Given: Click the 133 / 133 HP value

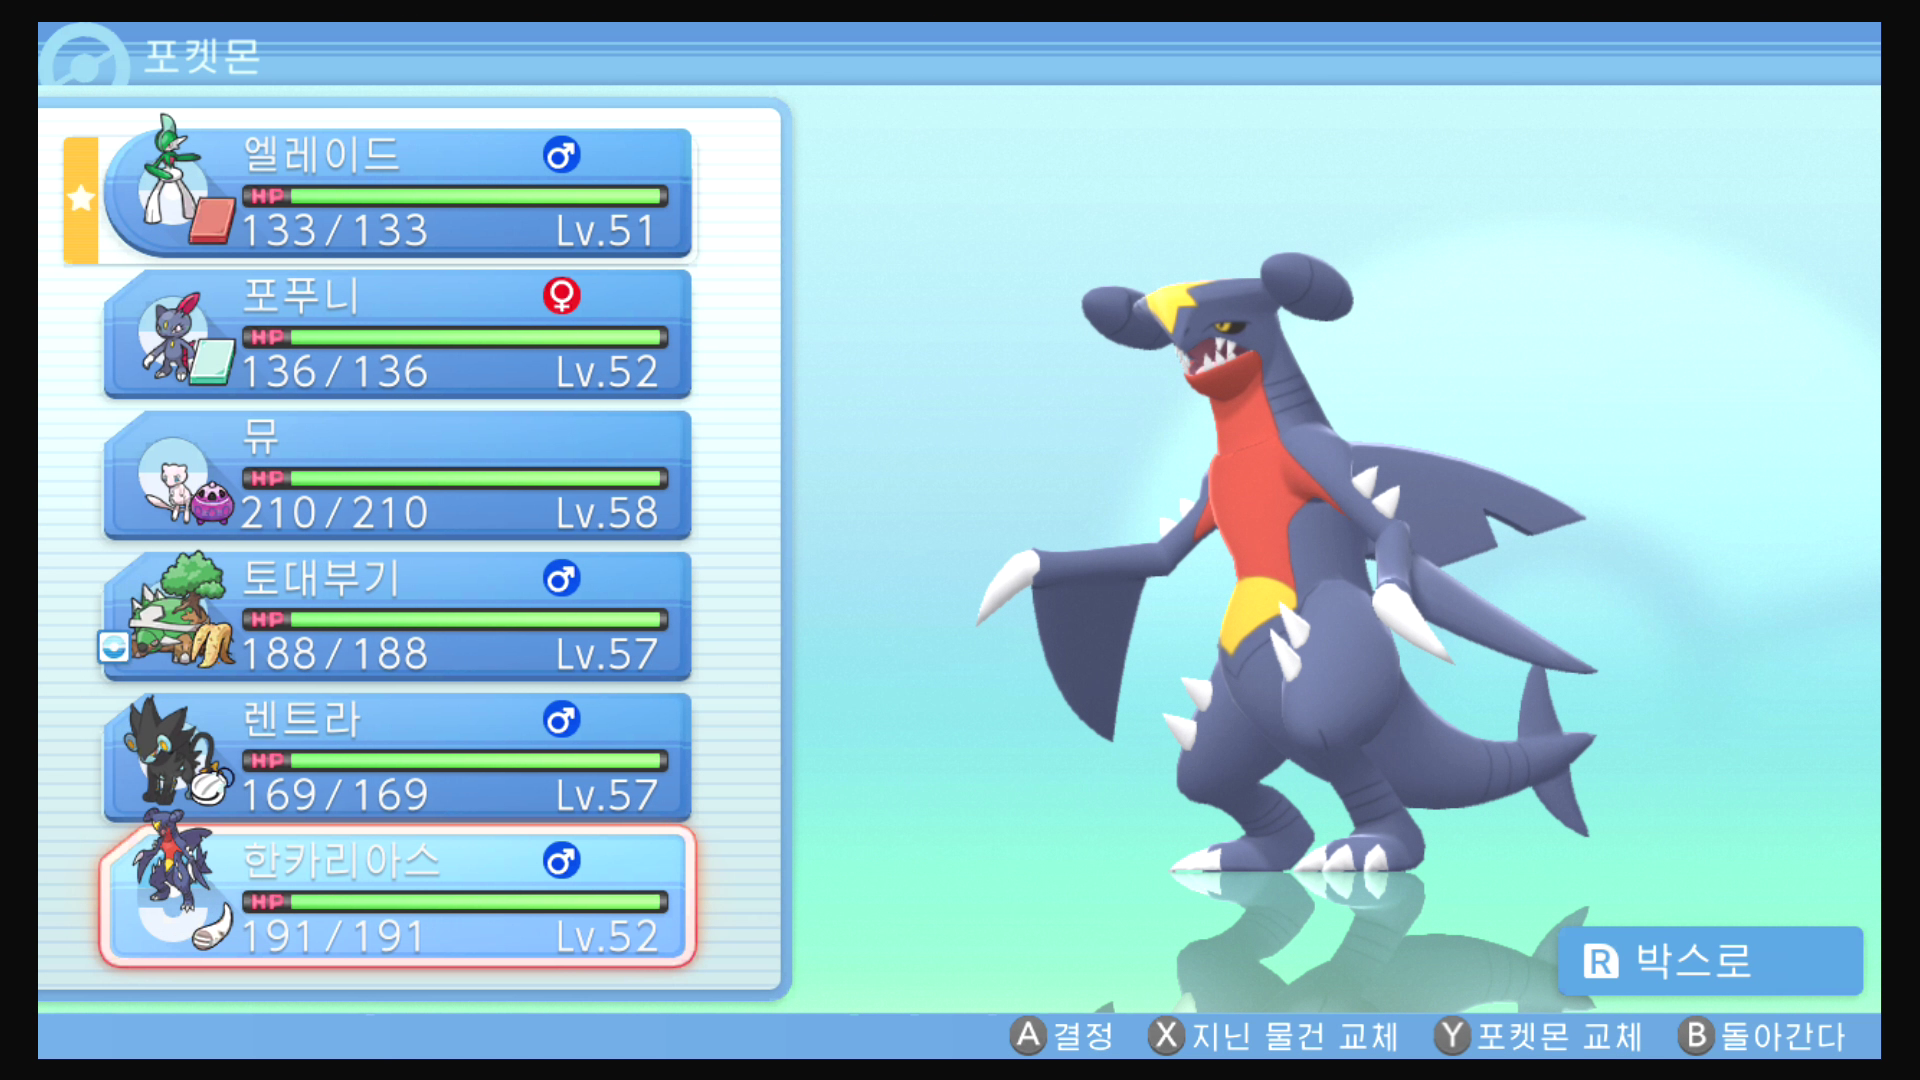Looking at the screenshot, I should pos(335,231).
